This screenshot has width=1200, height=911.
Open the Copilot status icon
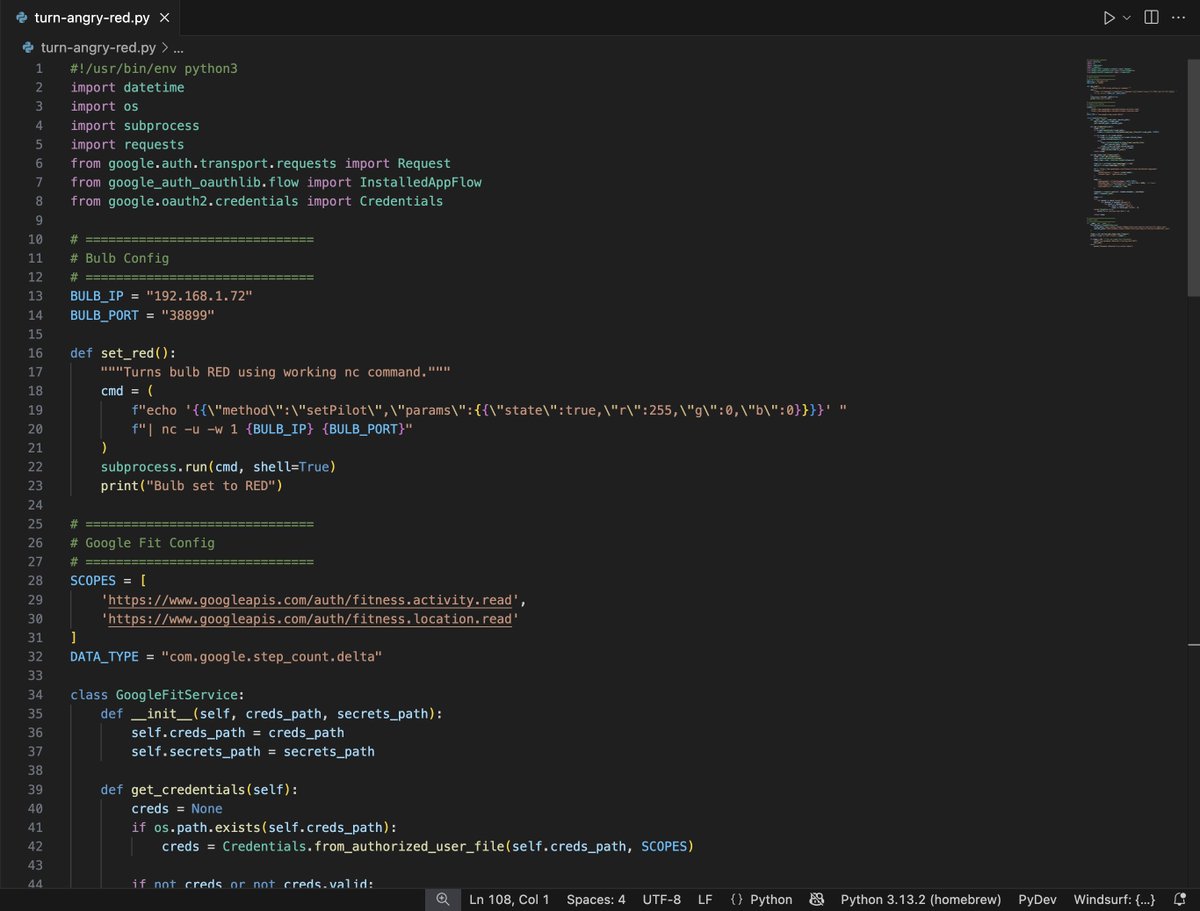click(x=816, y=899)
